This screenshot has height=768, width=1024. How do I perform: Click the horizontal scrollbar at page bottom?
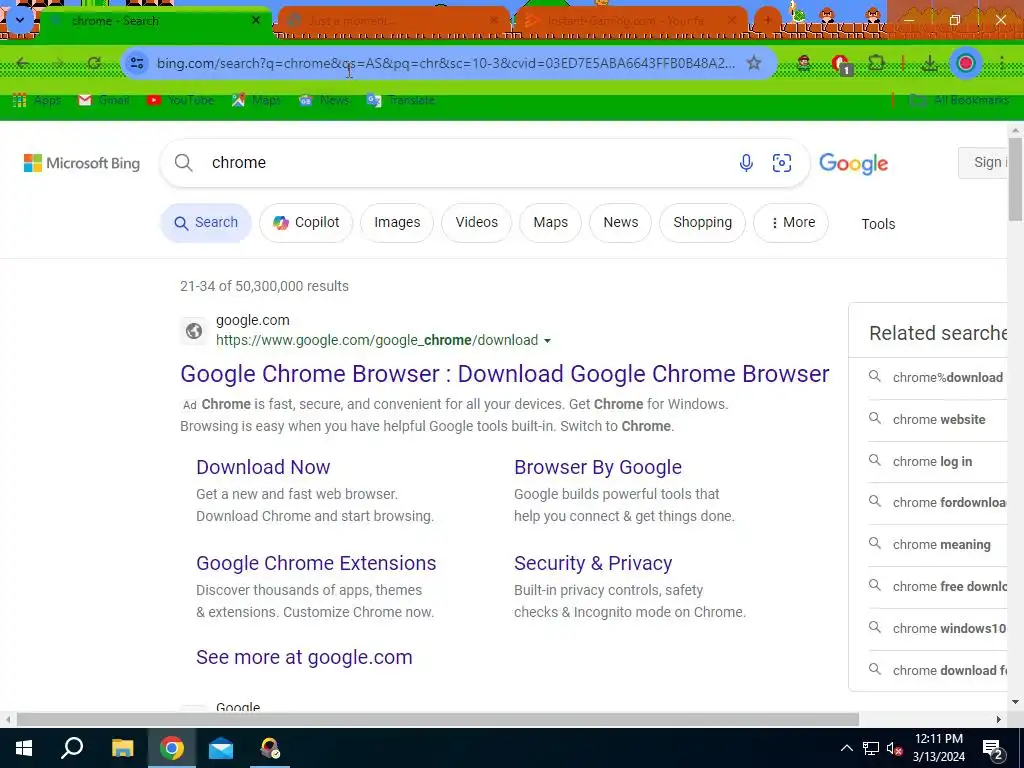point(438,719)
